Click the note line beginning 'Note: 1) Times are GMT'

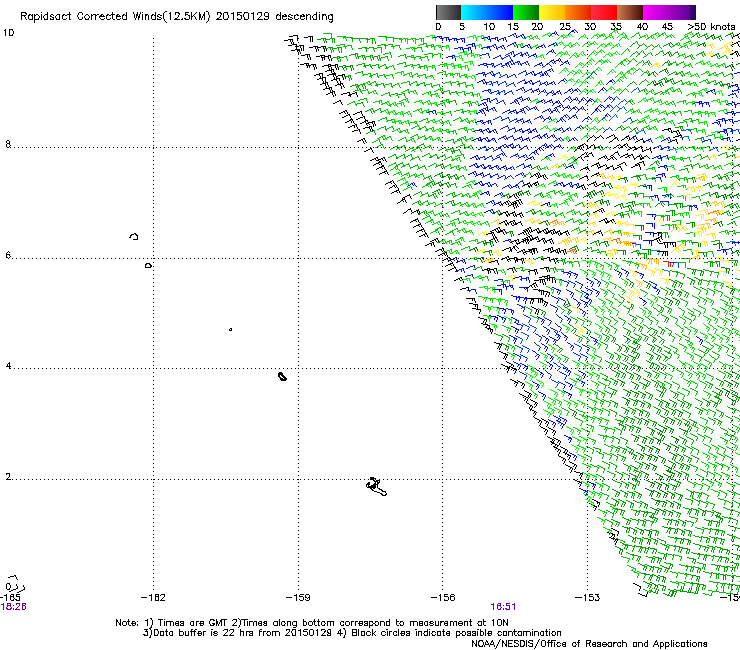click(x=312, y=623)
